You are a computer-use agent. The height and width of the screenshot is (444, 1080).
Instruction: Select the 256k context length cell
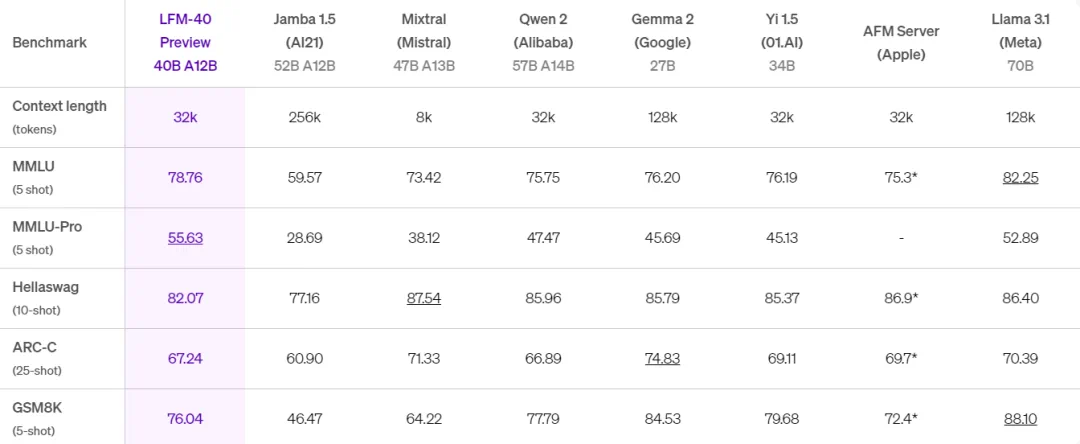(305, 117)
